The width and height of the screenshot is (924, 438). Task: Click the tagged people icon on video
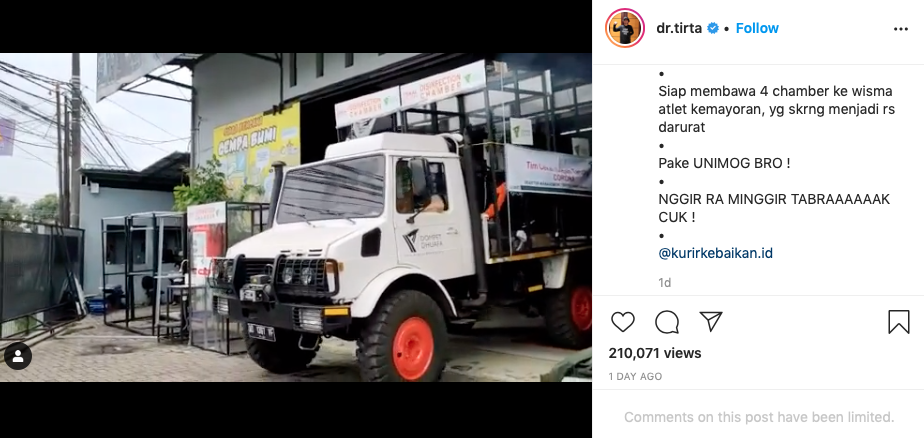pyautogui.click(x=18, y=356)
